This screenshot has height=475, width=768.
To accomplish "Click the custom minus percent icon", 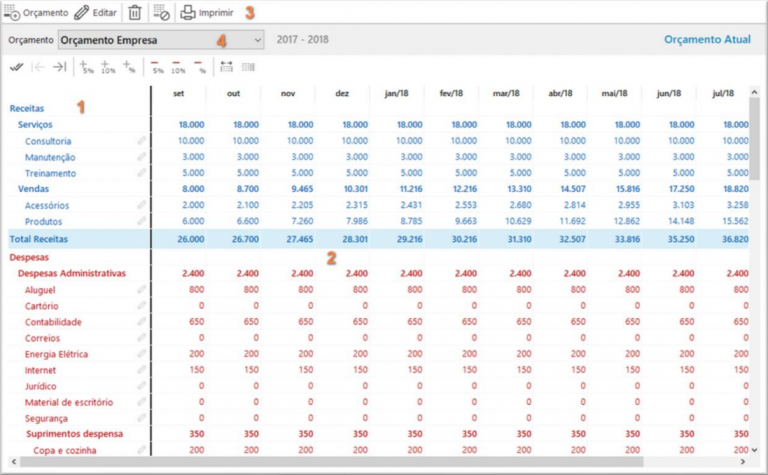I will click(200, 67).
